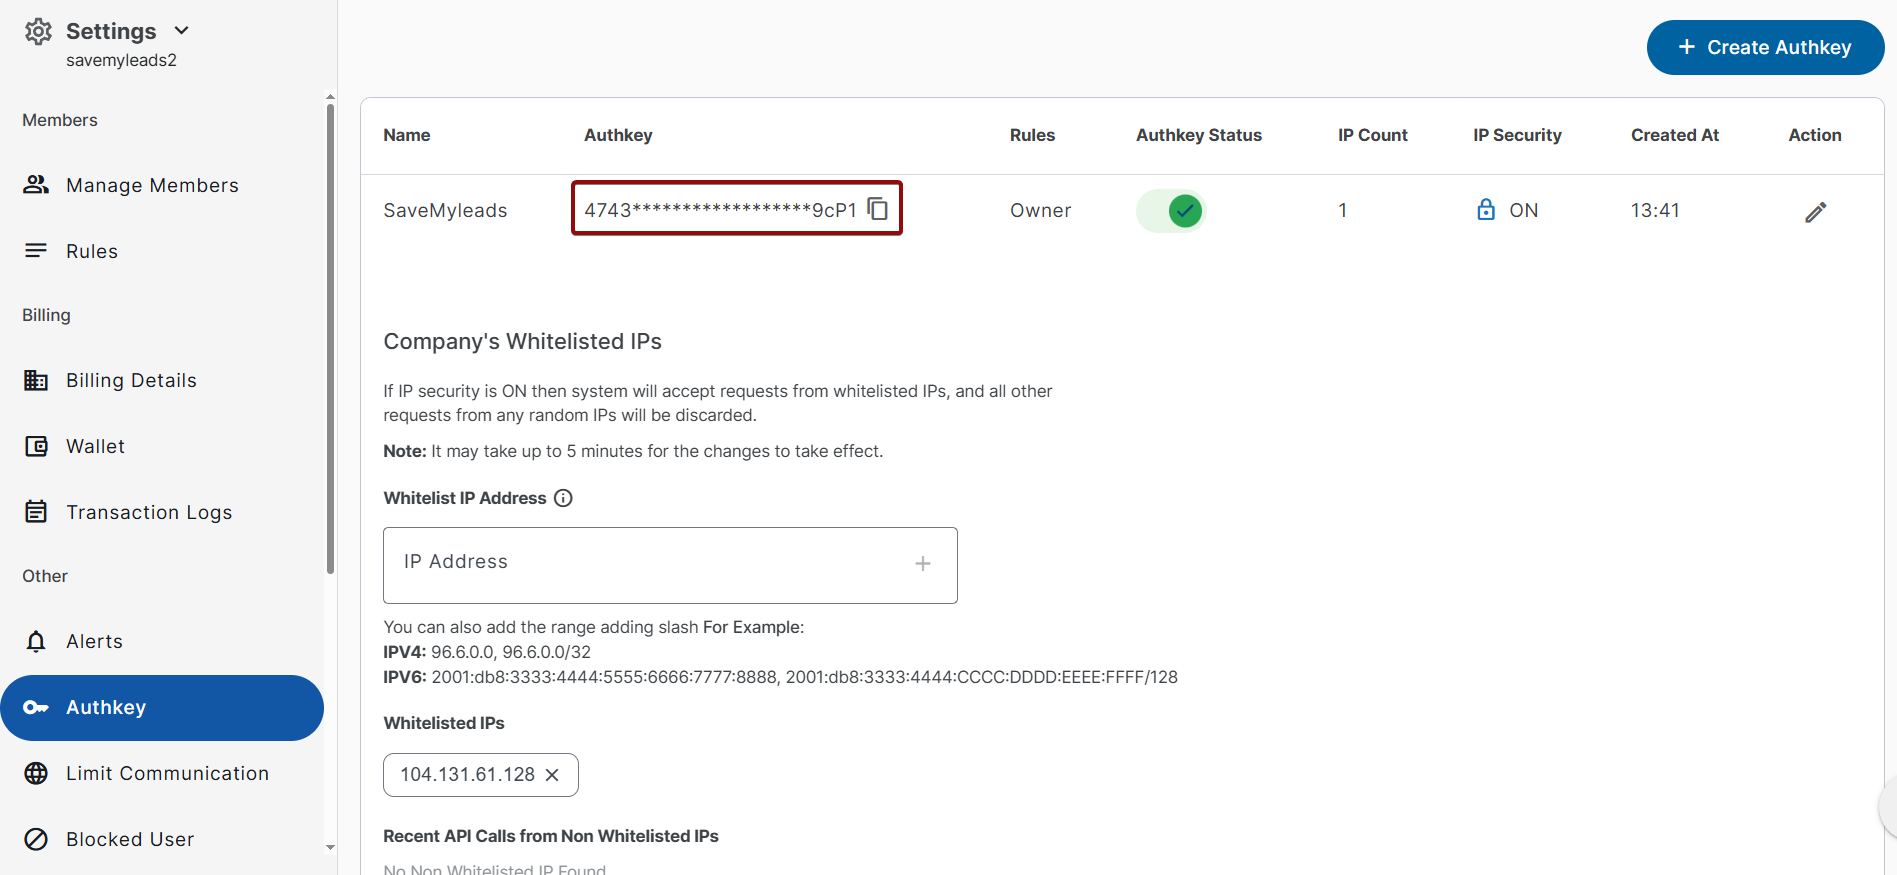
Task: Expand the Settings dropdown chevron
Action: tap(182, 31)
